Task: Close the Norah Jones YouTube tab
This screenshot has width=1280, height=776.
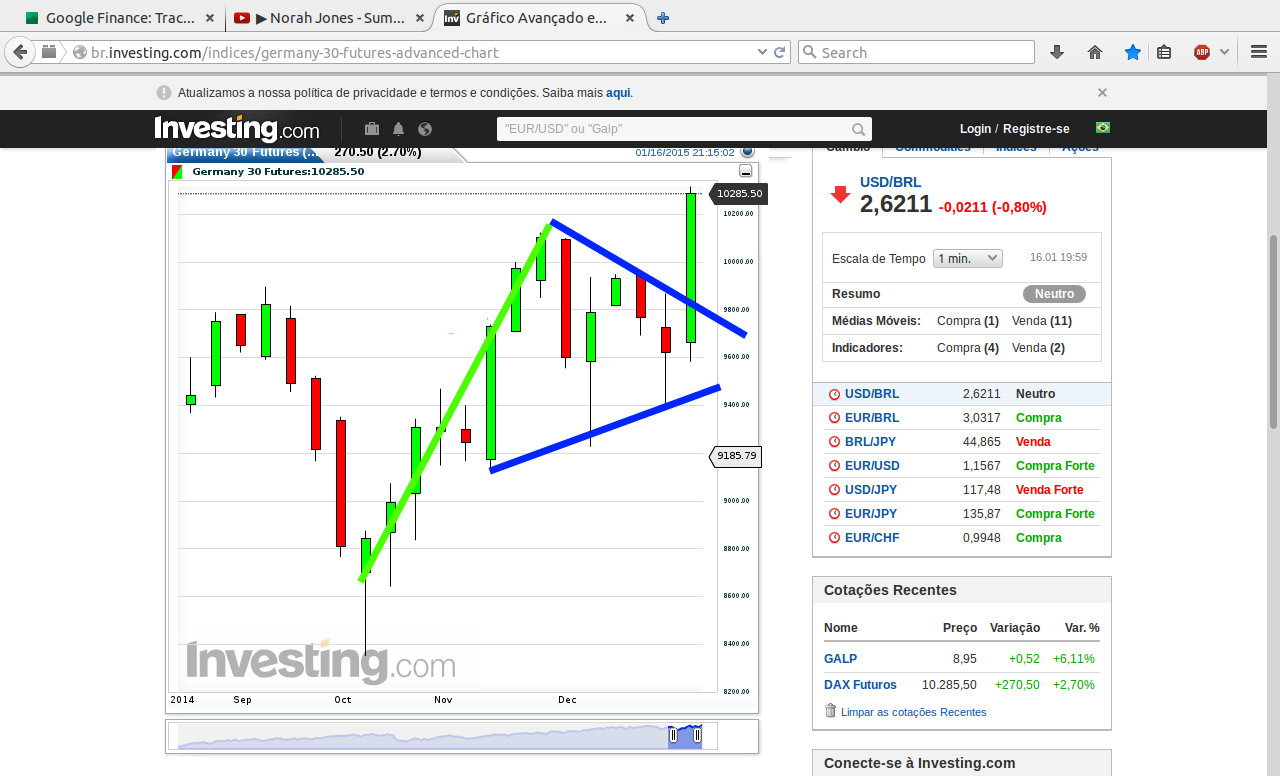Action: click(x=418, y=18)
